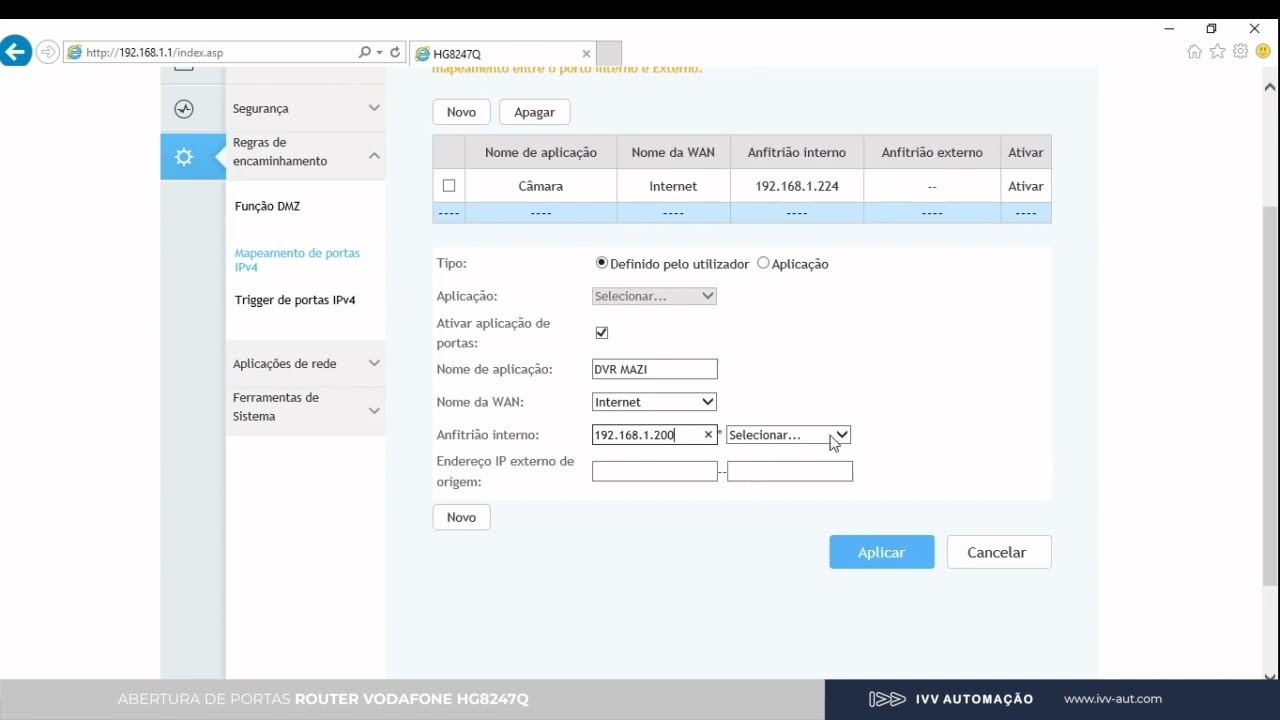
Task: Clear the Anfitrião interno field with X
Action: [x=708, y=435]
